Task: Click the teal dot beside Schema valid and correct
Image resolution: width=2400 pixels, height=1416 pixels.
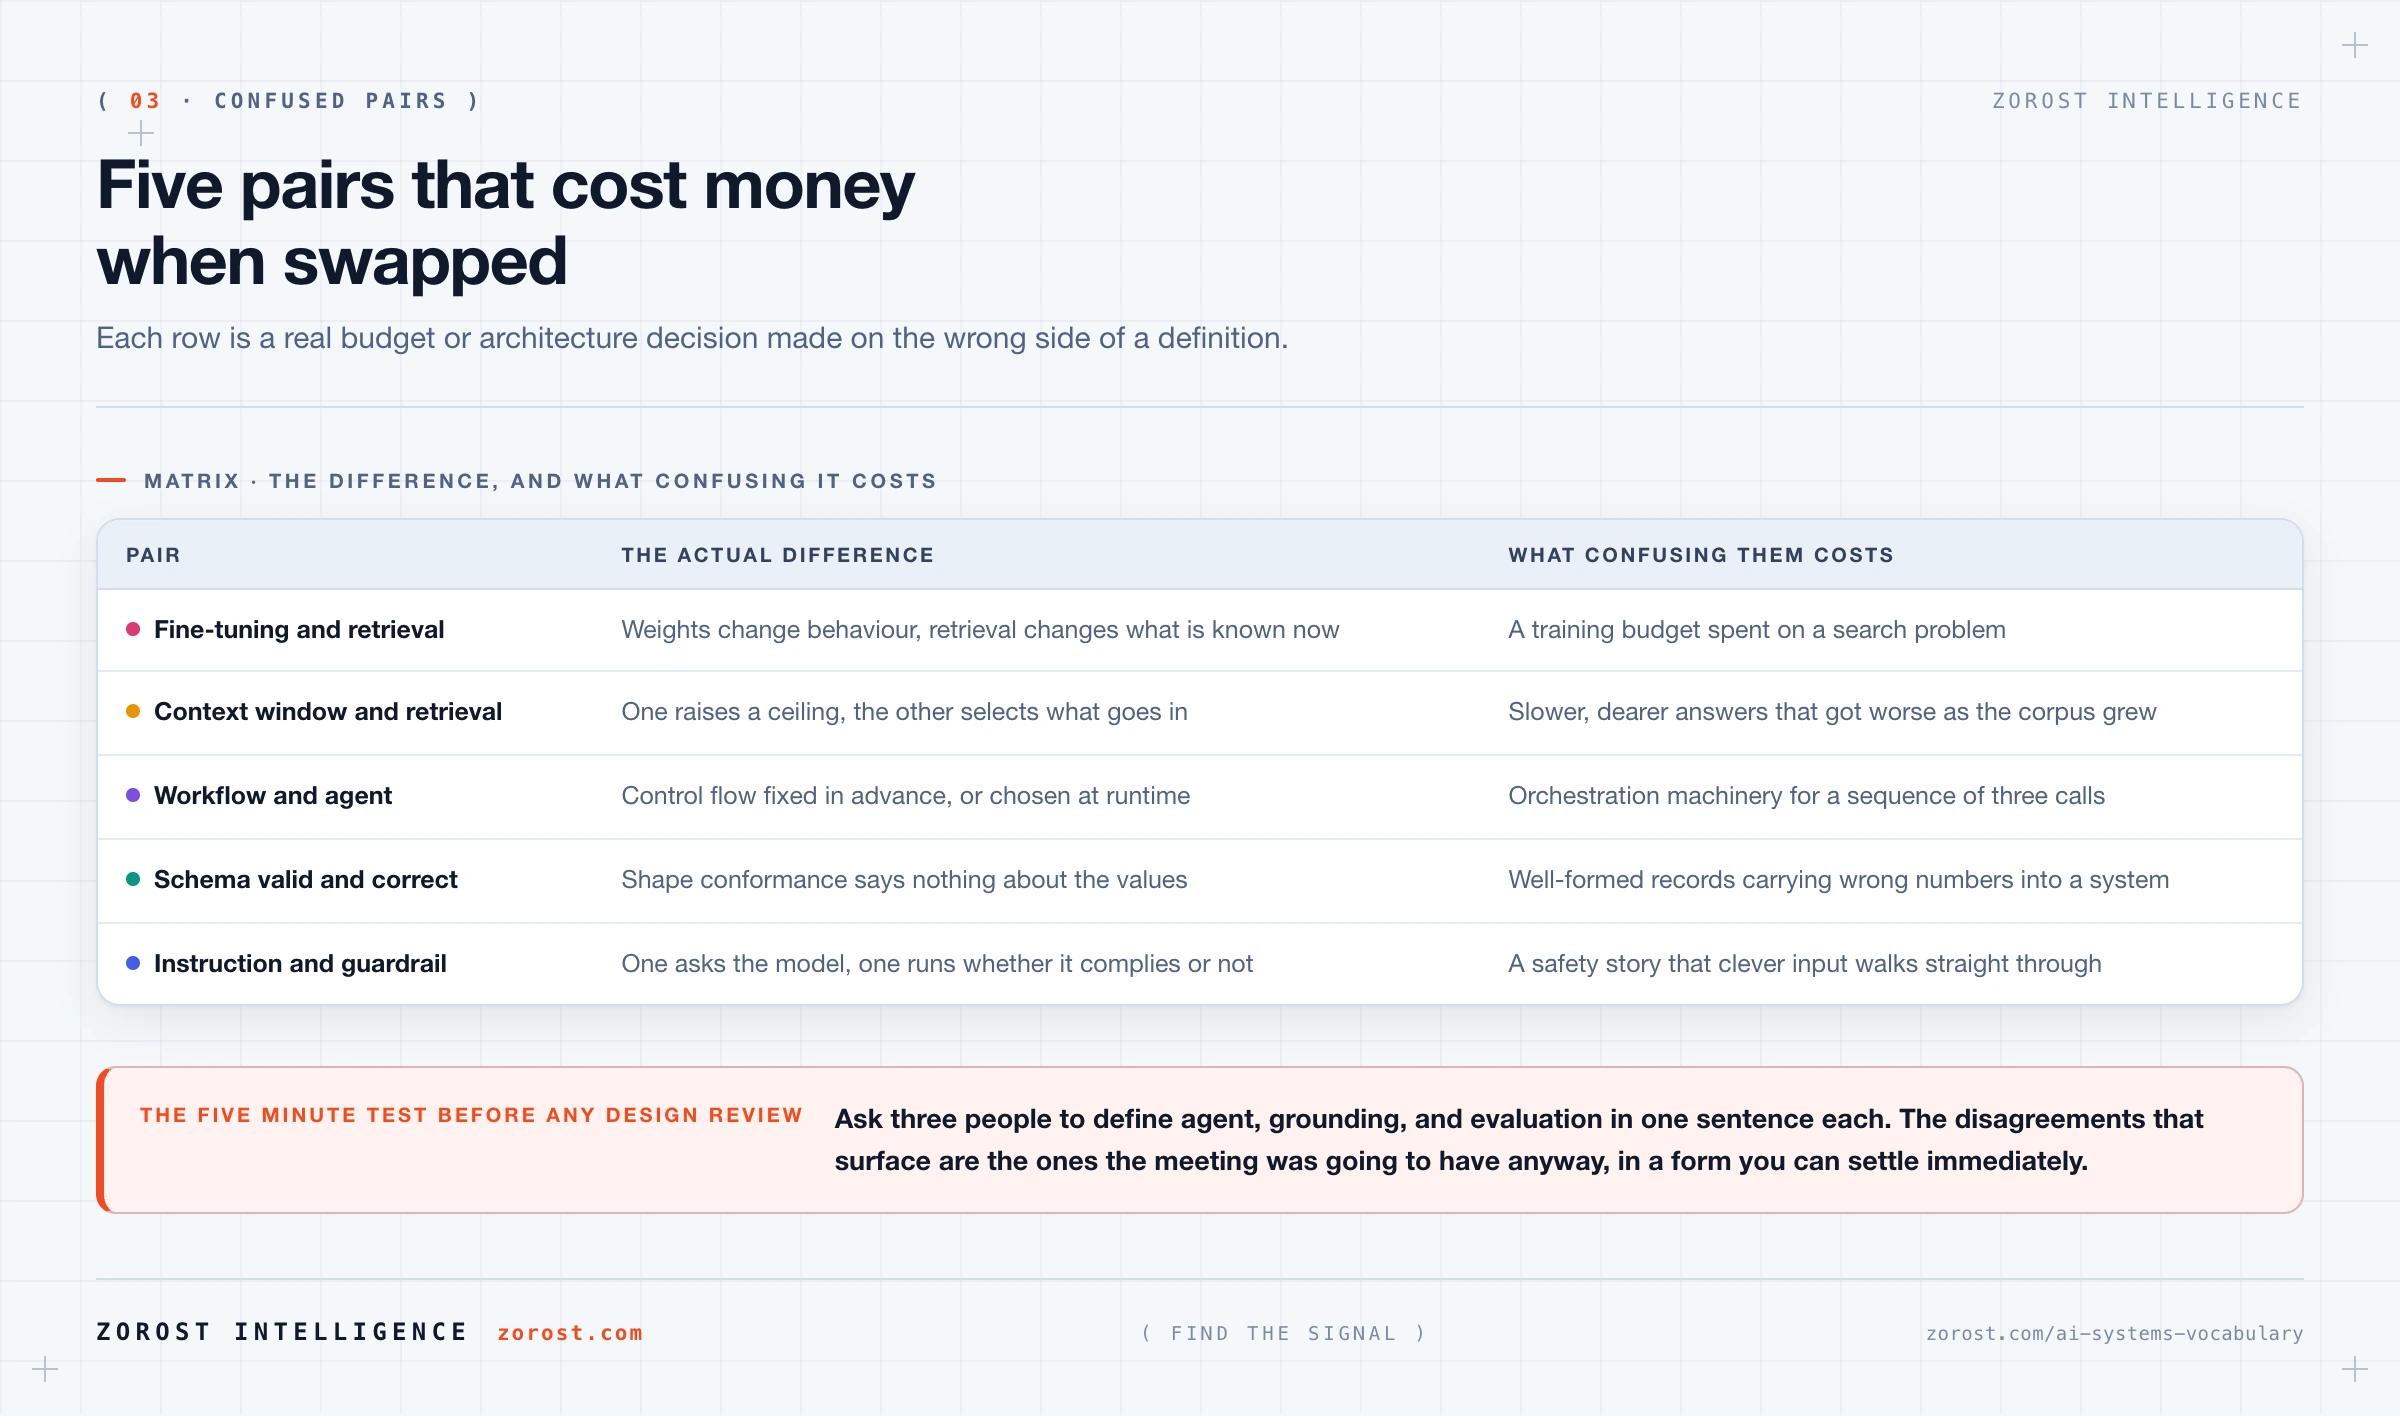Action: click(133, 879)
